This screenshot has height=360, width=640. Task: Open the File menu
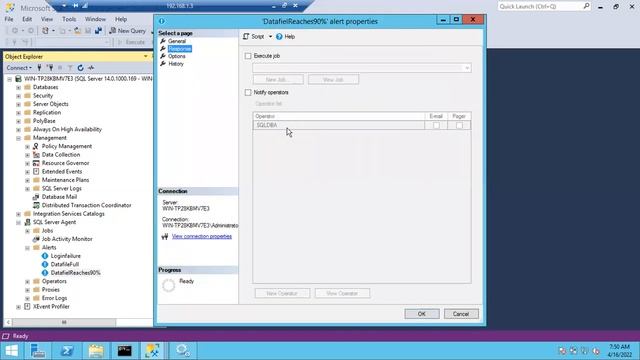point(9,19)
